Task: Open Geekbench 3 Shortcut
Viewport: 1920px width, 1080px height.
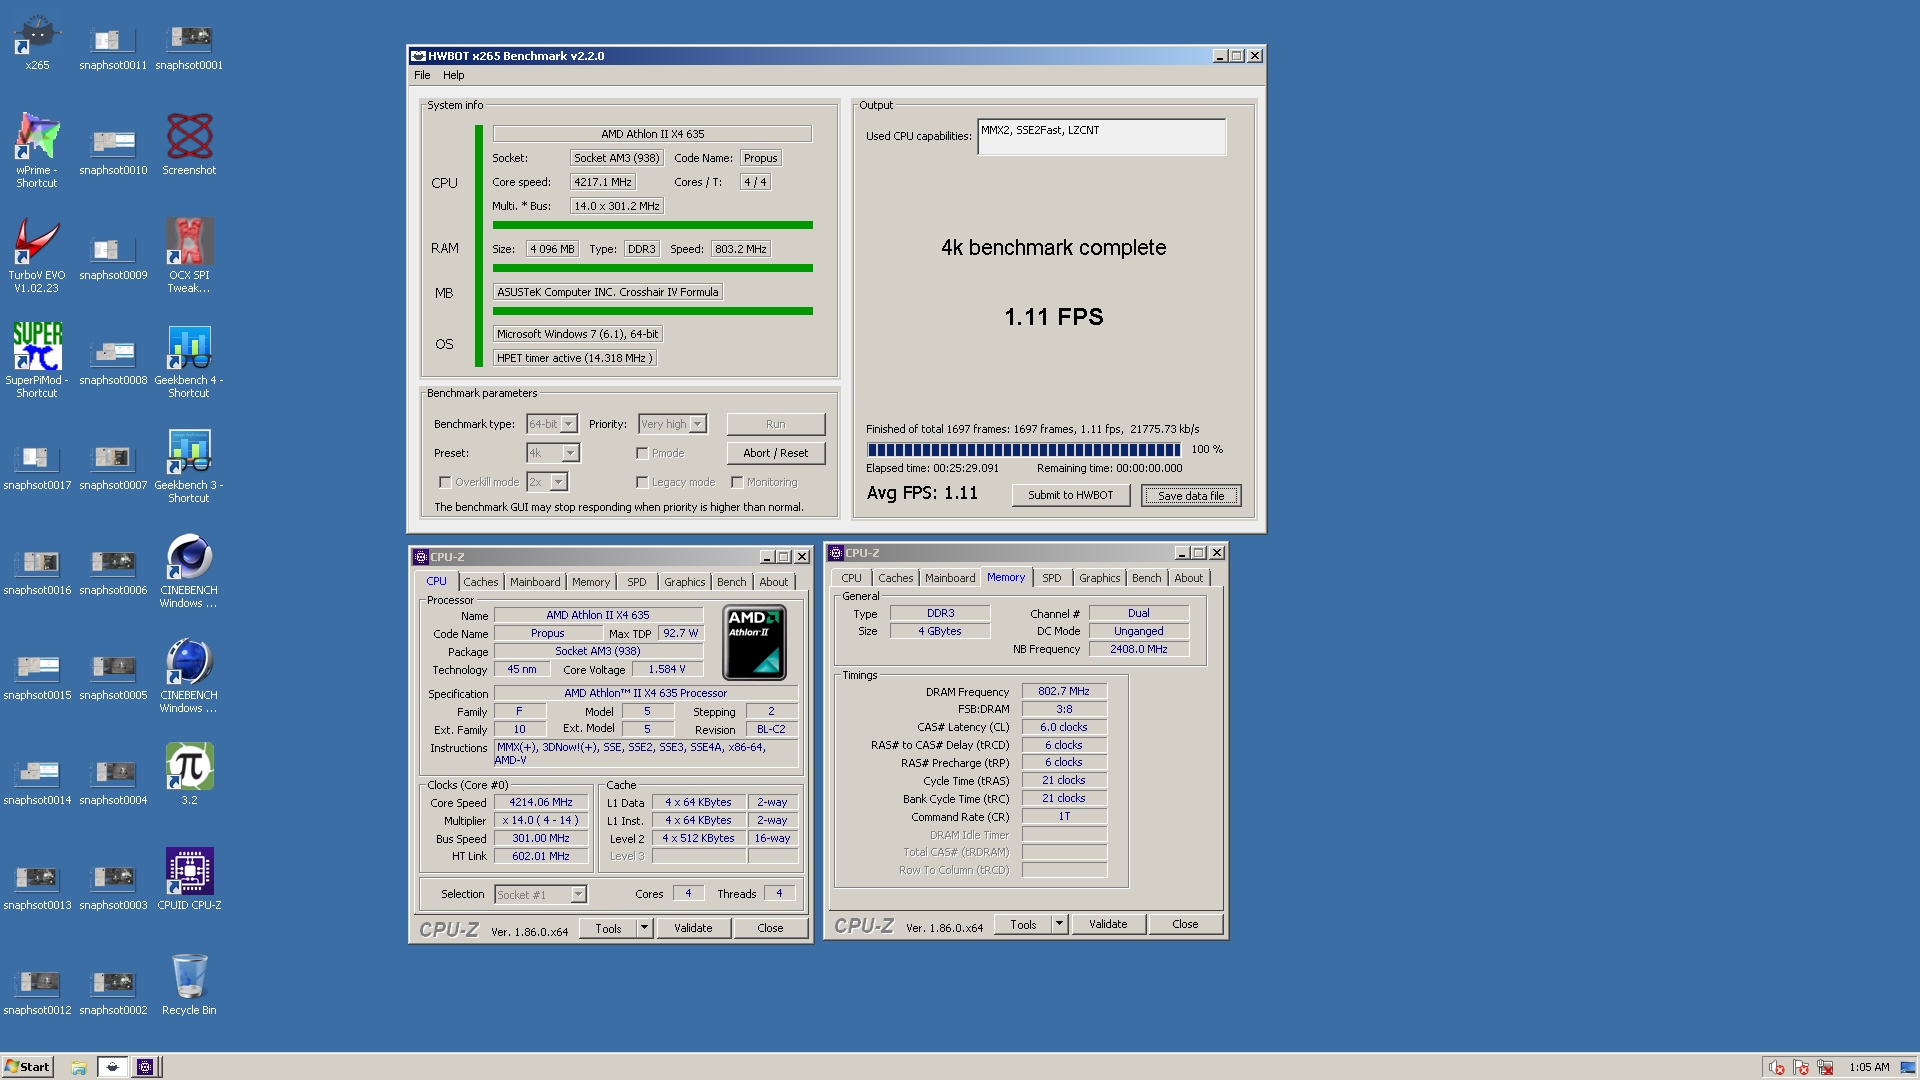Action: [x=189, y=464]
